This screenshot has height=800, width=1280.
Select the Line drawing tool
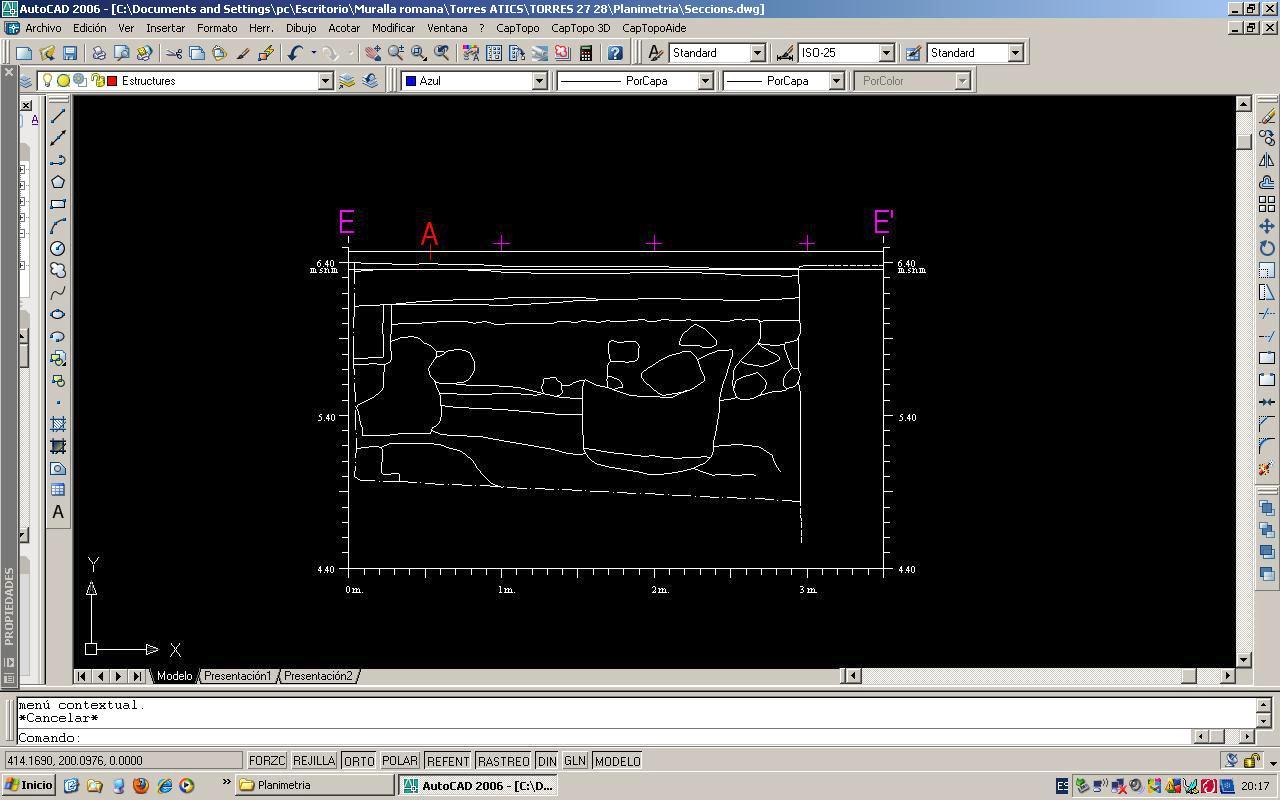coord(58,116)
